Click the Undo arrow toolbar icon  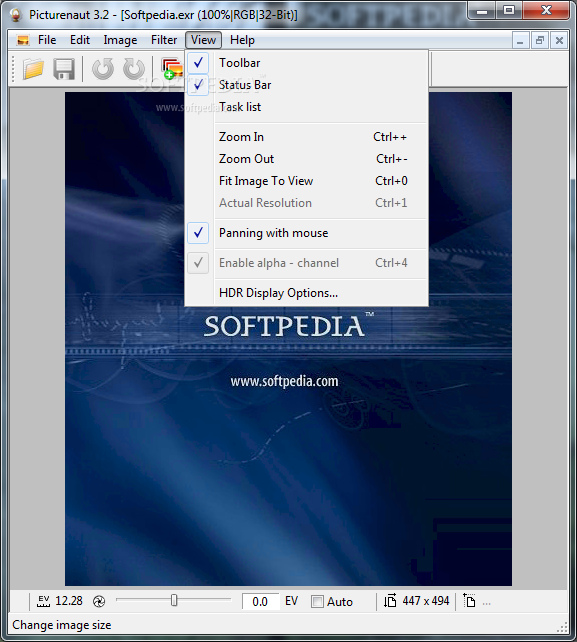coord(103,69)
